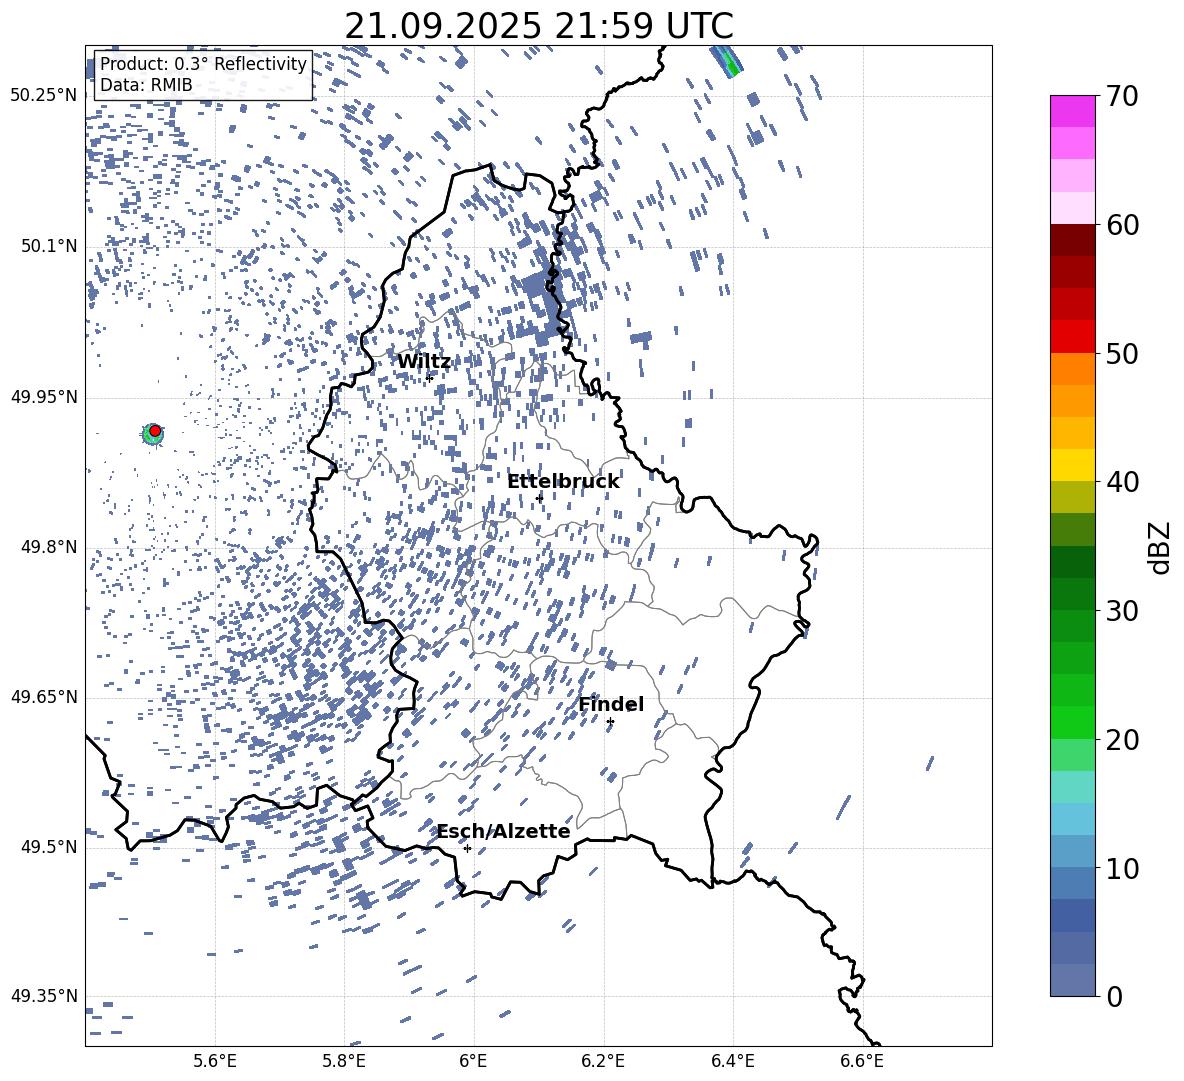Click the Ettelbruck station cross marker
Viewport: 1184px width, 1081px height.
coord(539,498)
